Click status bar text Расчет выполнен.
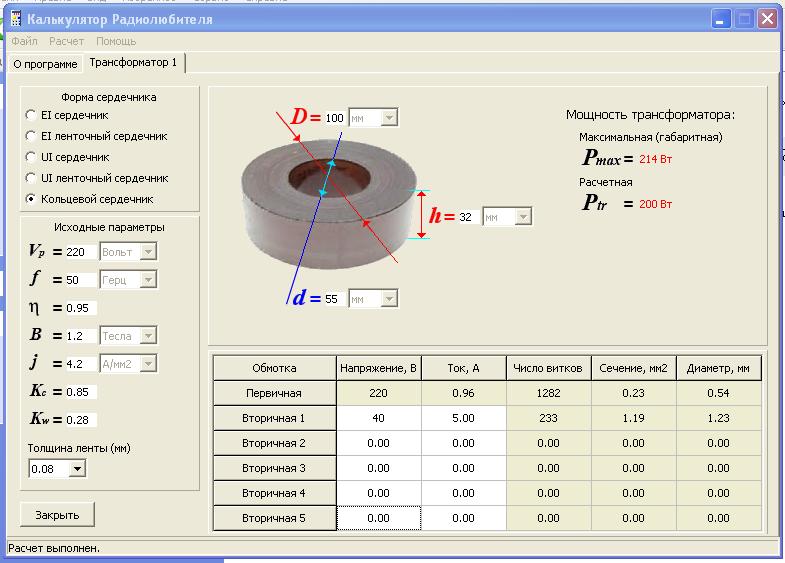Screen dimensions: 785x563 coord(54,548)
